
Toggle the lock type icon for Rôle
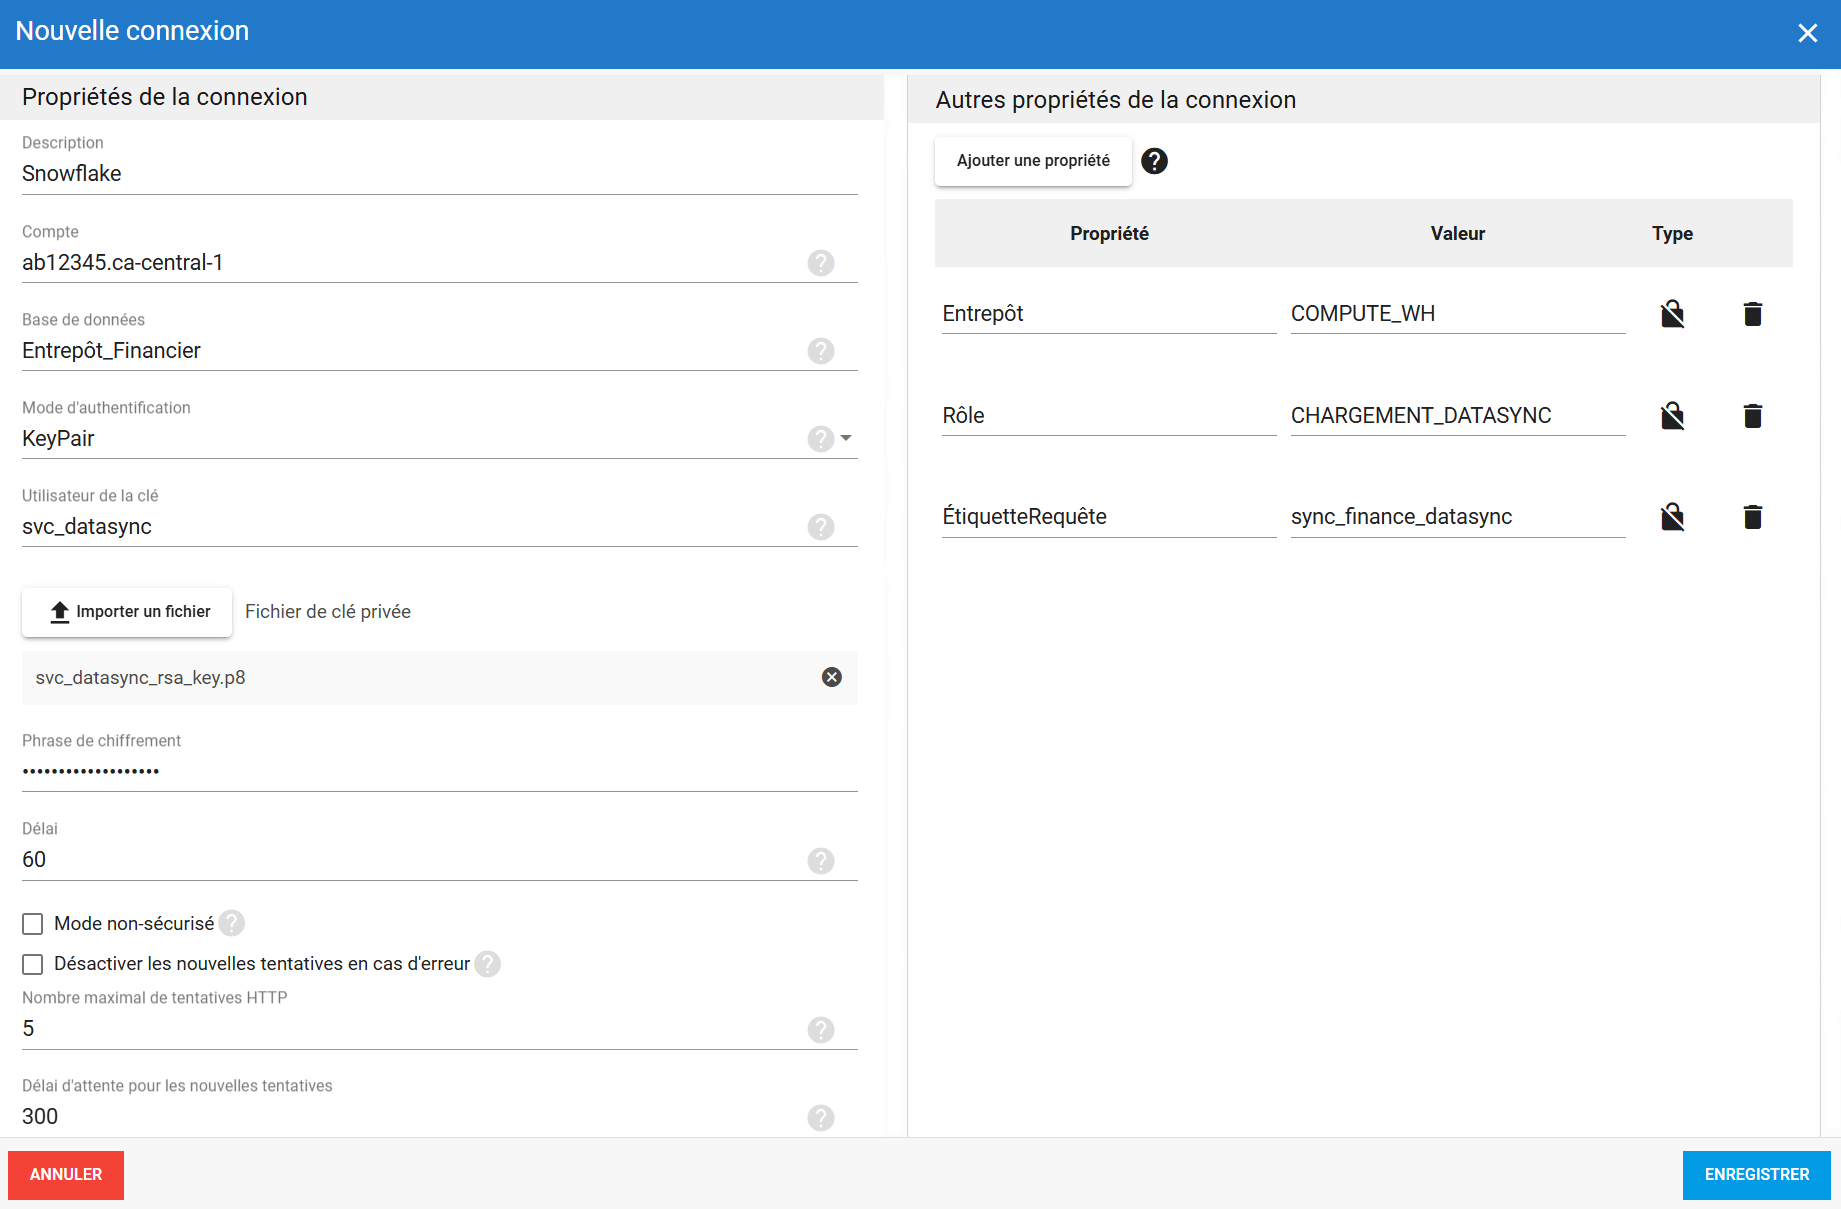(1673, 416)
